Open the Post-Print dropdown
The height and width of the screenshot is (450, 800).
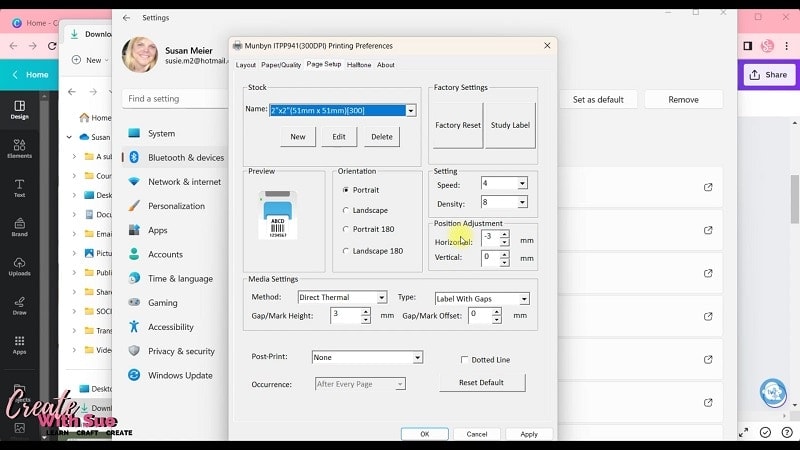pyautogui.click(x=417, y=358)
